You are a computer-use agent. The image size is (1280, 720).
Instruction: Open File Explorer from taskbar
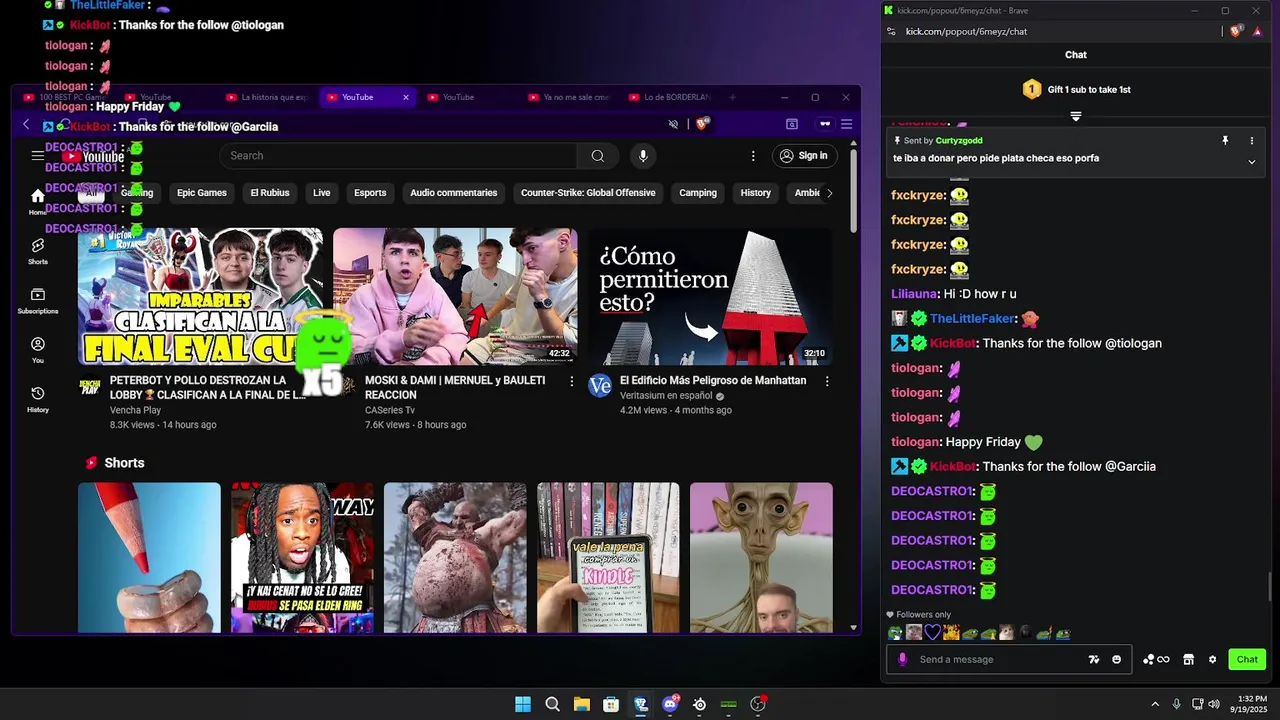coord(581,704)
